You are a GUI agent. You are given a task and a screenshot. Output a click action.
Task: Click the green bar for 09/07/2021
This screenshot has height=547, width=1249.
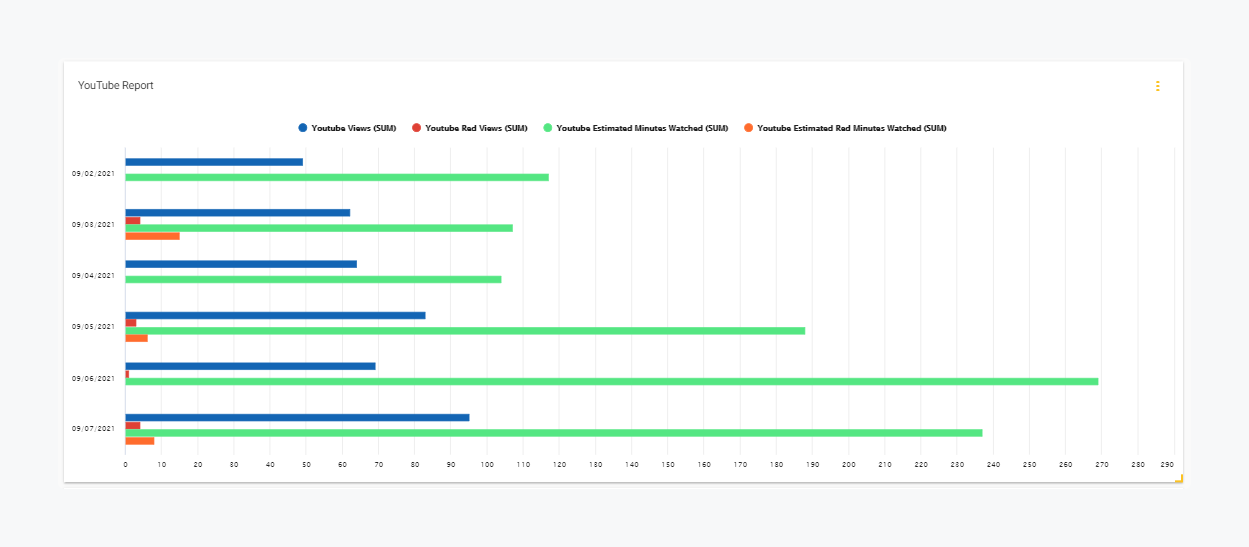tap(553, 433)
